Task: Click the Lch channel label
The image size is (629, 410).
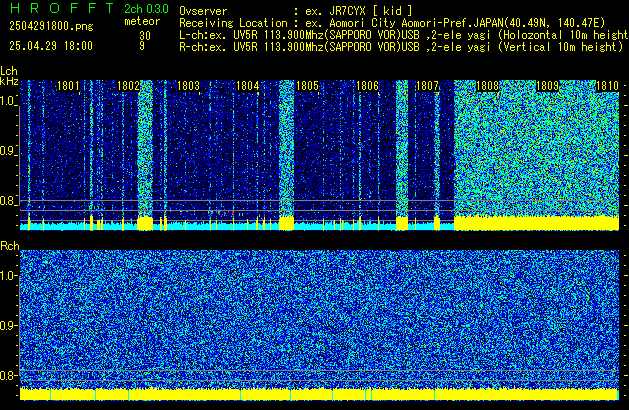Action: pyautogui.click(x=9, y=71)
